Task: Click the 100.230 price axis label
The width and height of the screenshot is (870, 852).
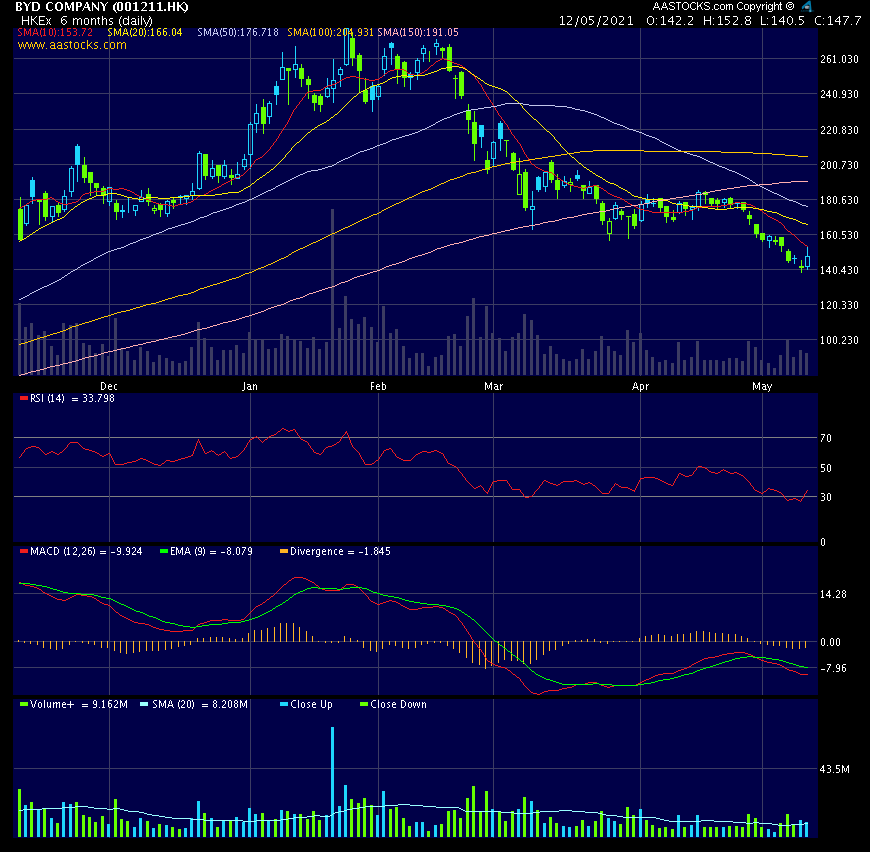Action: tap(839, 340)
